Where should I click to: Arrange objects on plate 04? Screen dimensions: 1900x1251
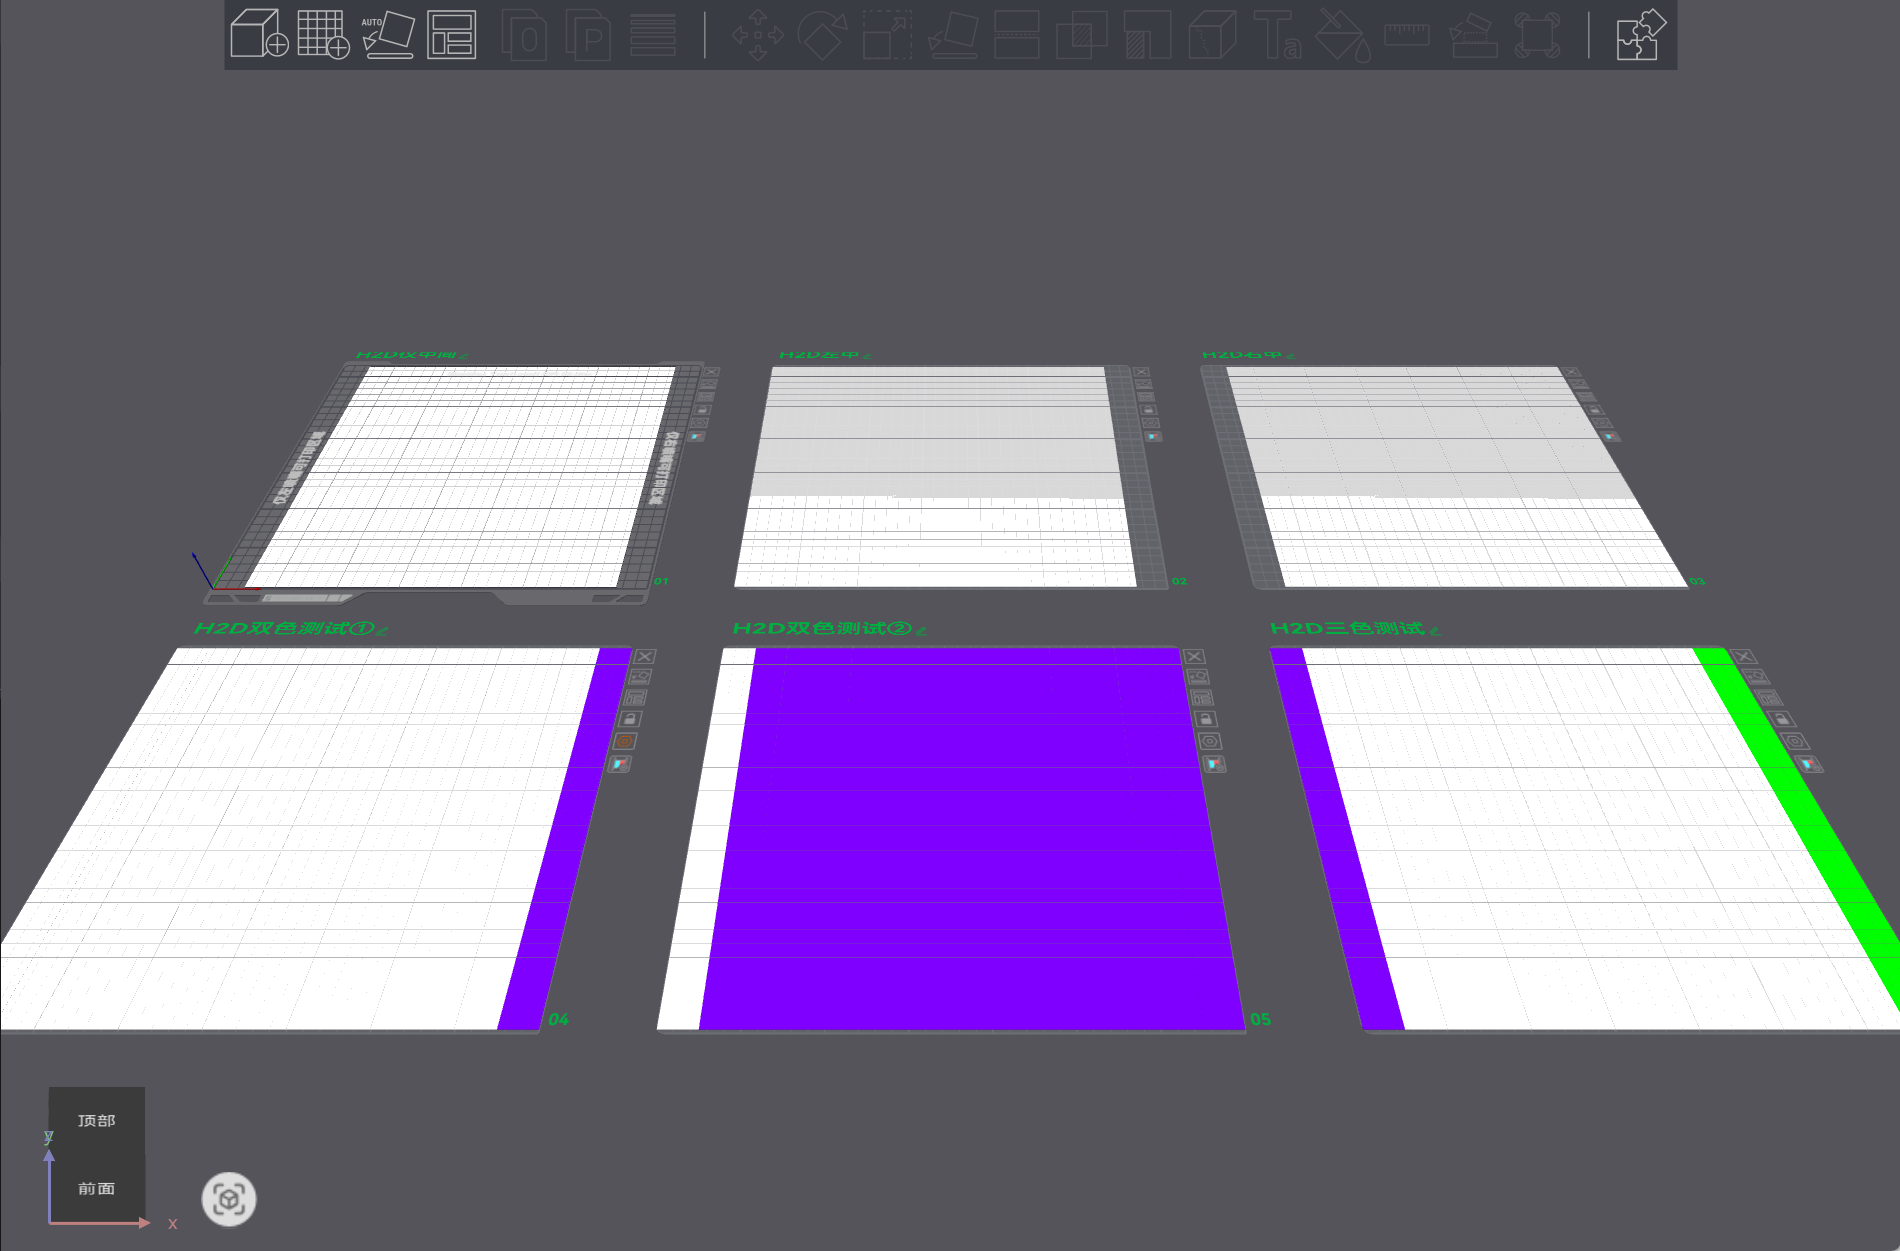635,698
